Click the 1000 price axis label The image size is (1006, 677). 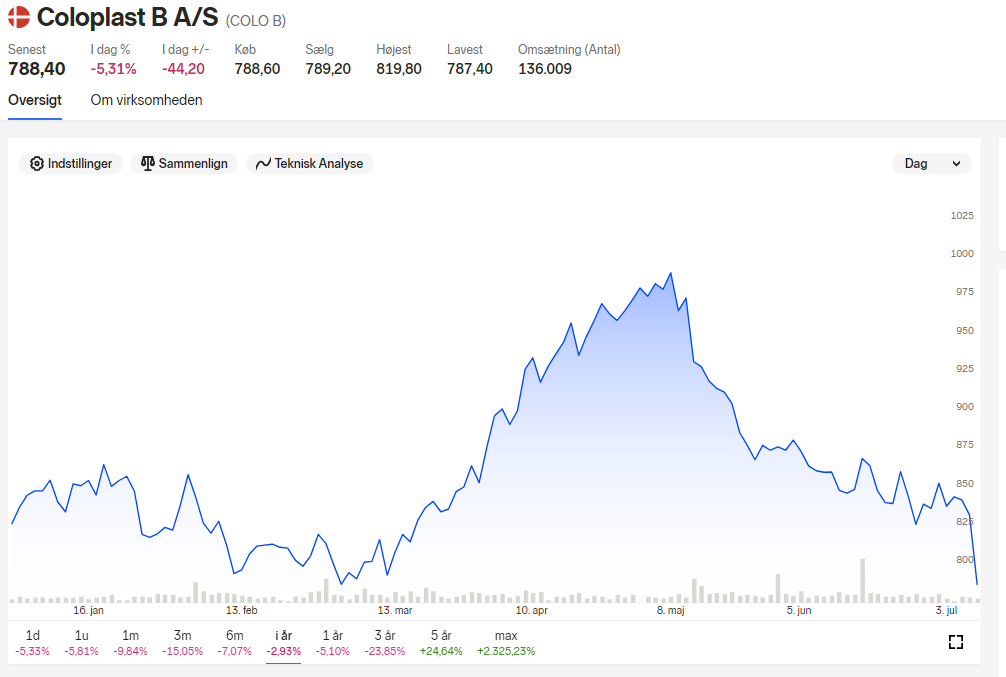[962, 253]
